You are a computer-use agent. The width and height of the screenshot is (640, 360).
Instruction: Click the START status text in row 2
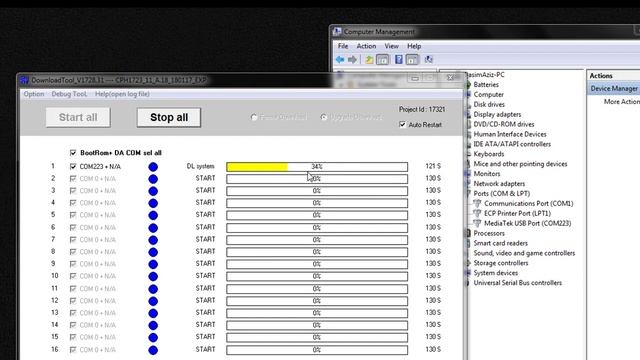tap(205, 178)
